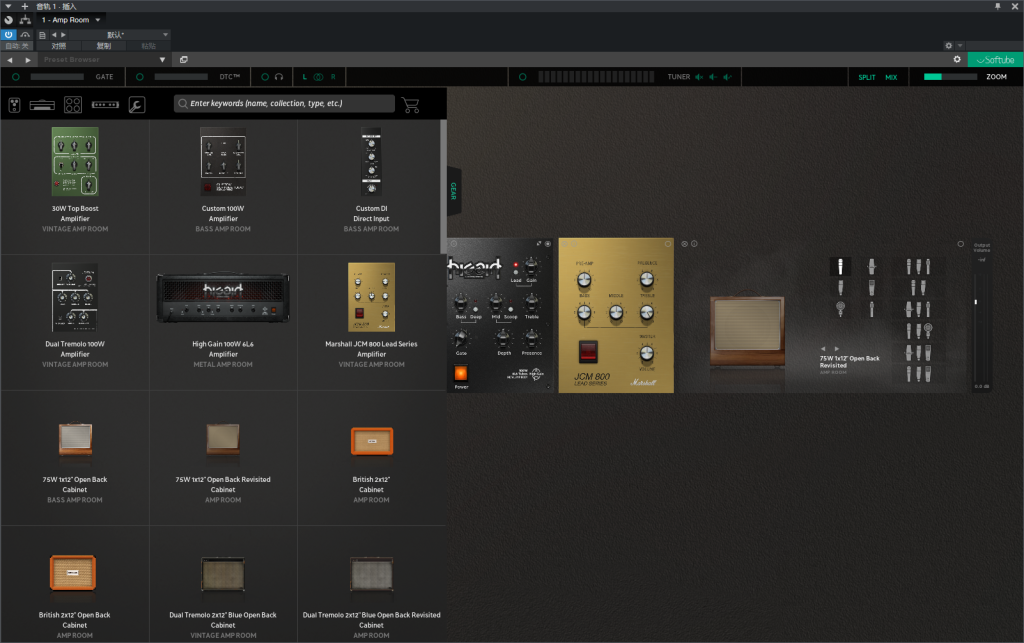Select the L channel button

pos(304,77)
